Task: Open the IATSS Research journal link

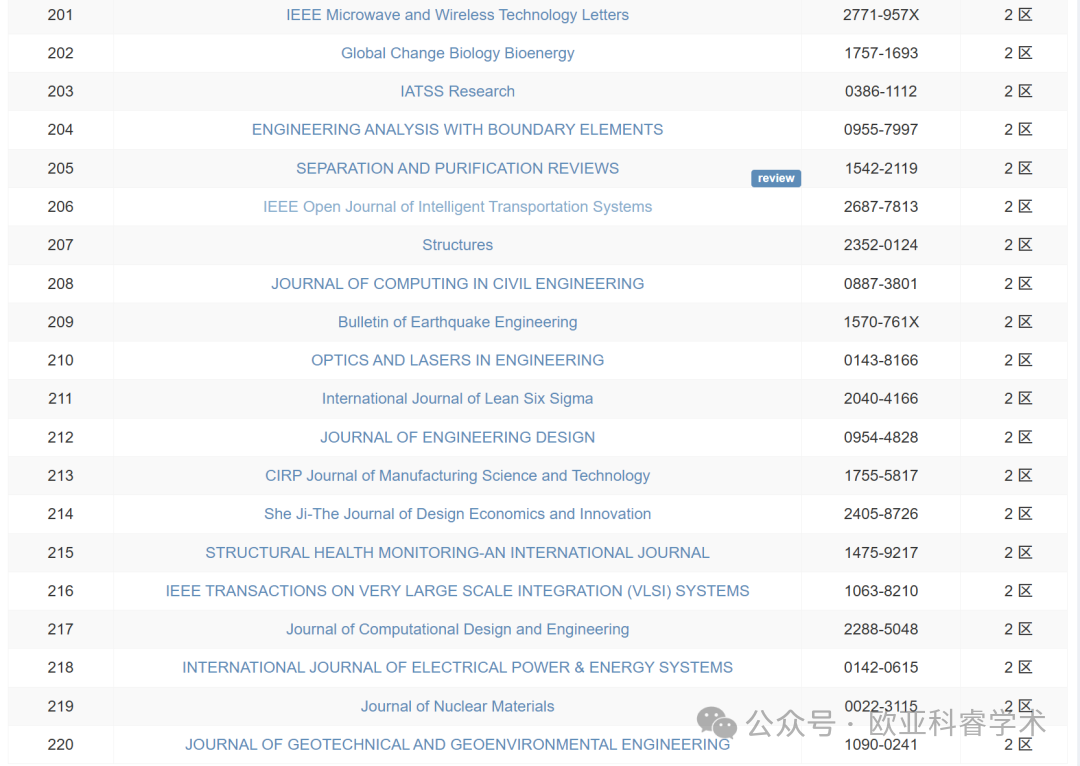Action: pos(457,91)
